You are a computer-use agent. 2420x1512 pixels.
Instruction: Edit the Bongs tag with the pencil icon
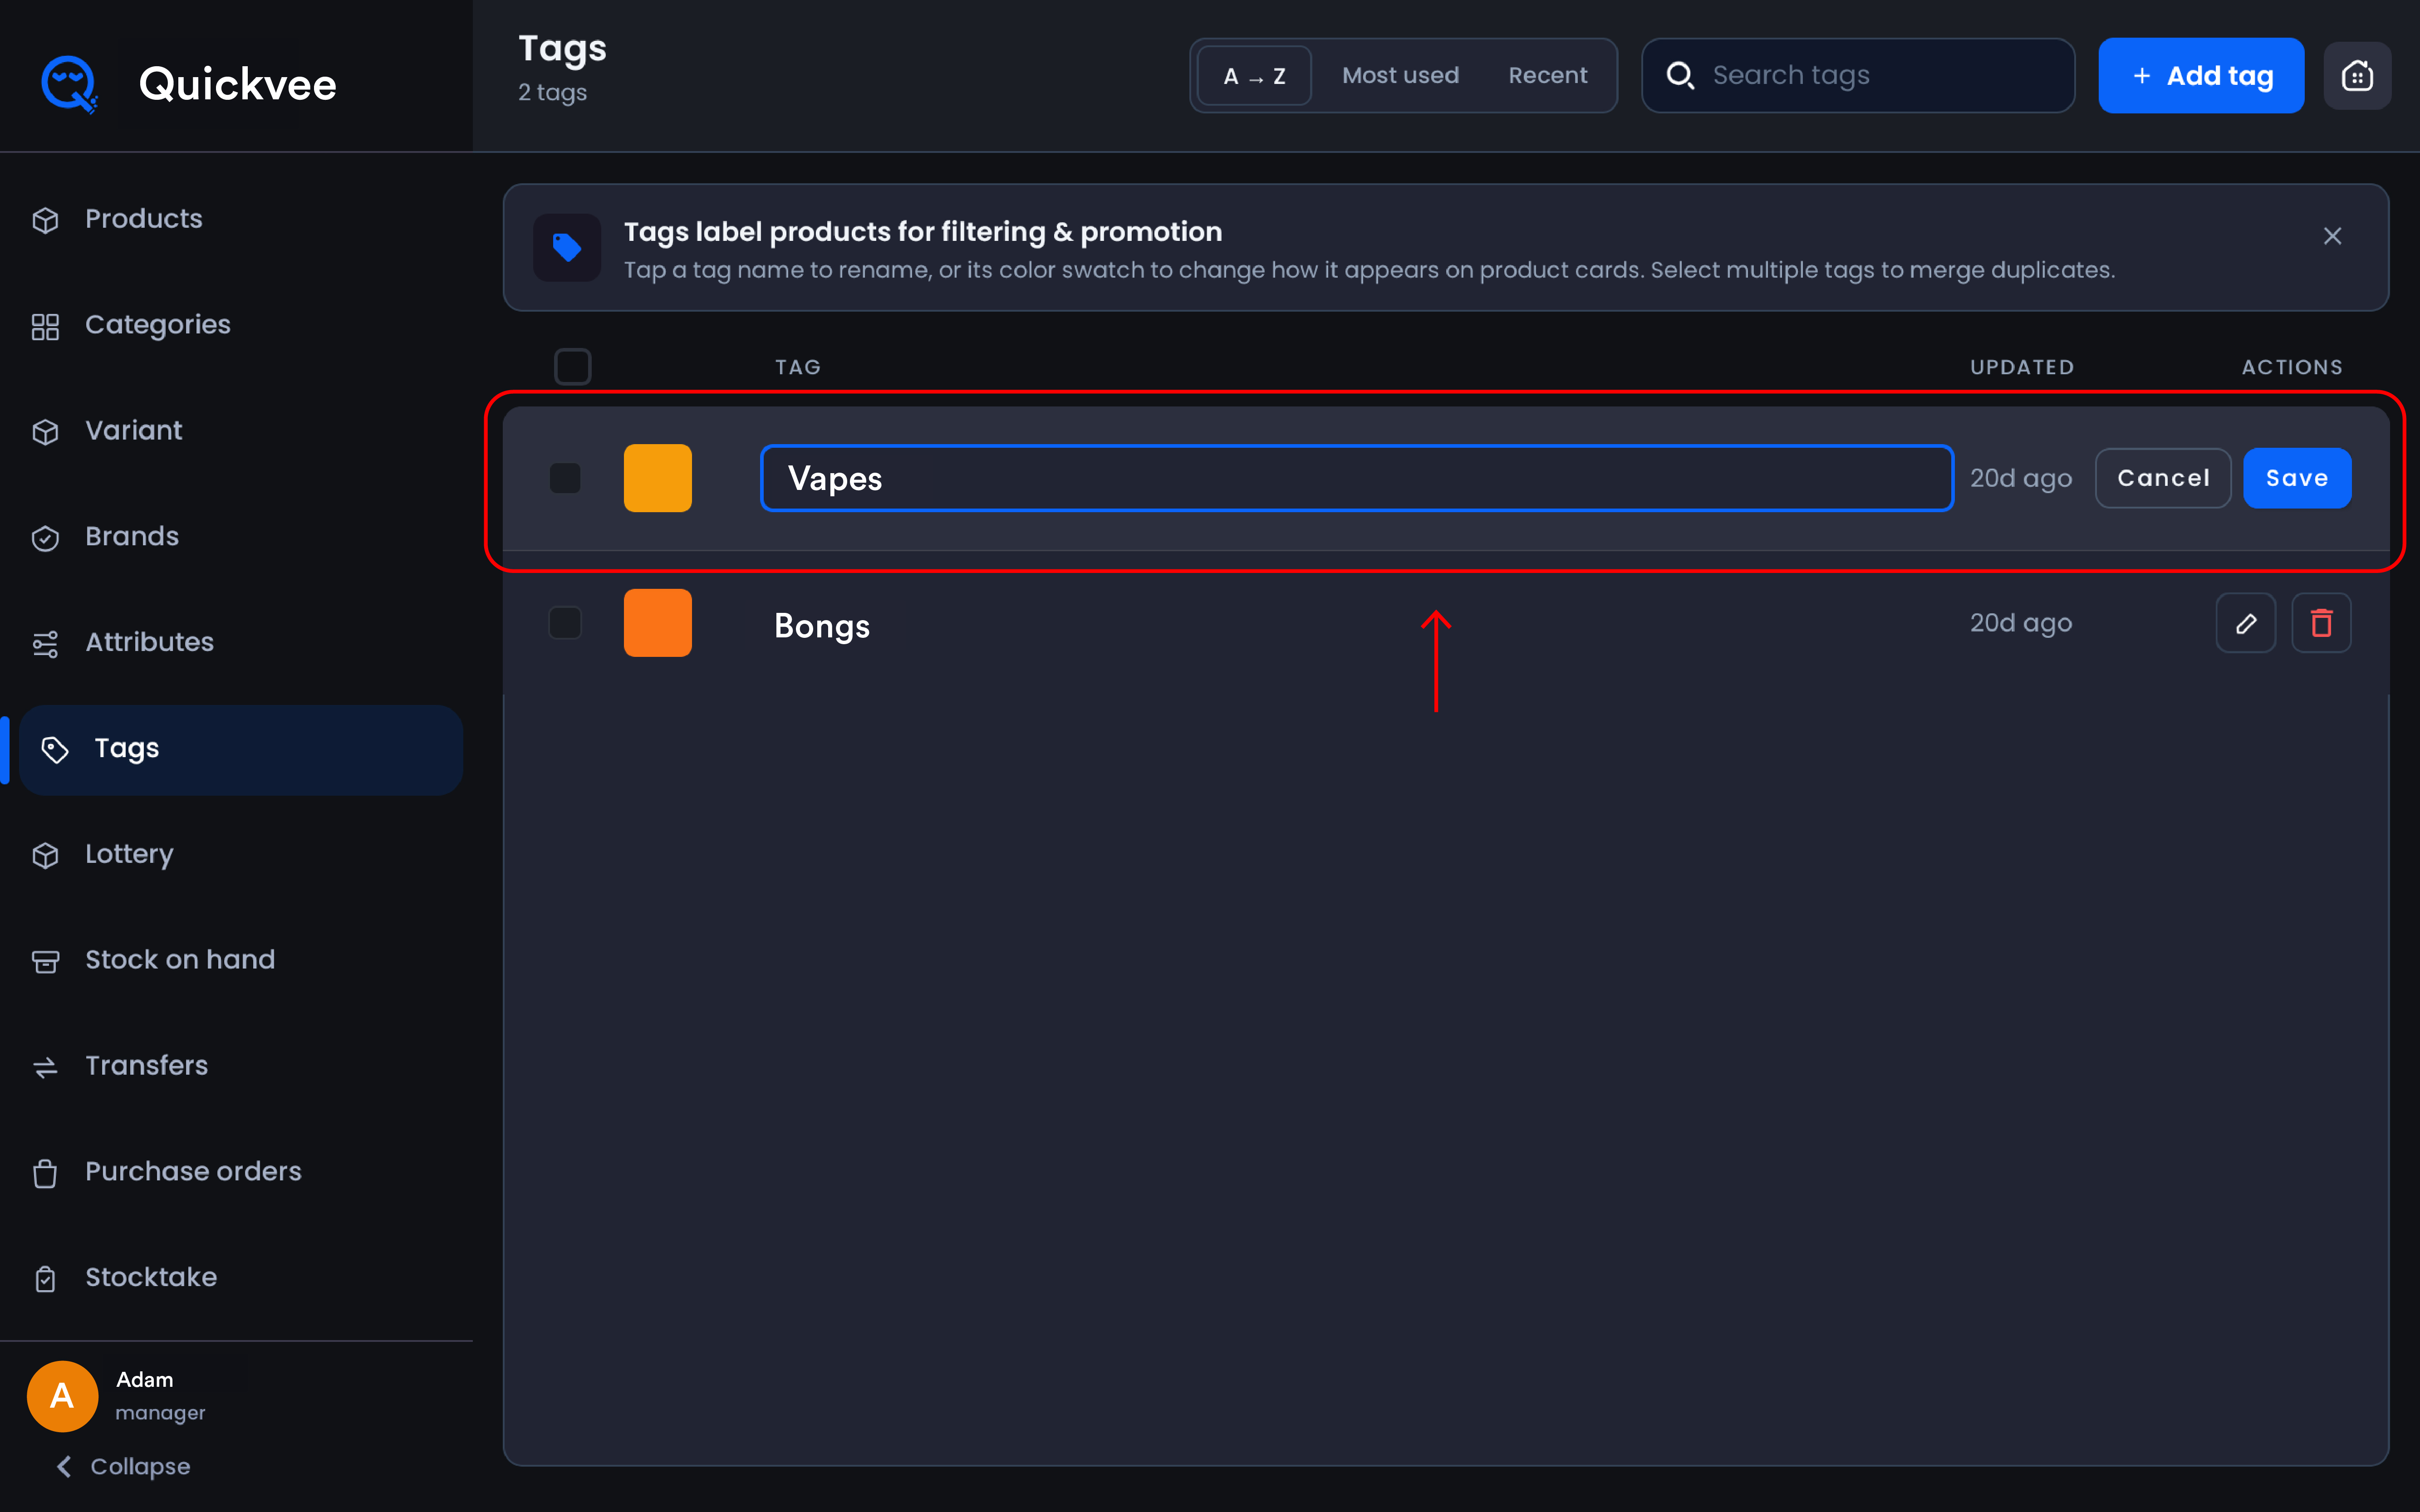(2246, 623)
